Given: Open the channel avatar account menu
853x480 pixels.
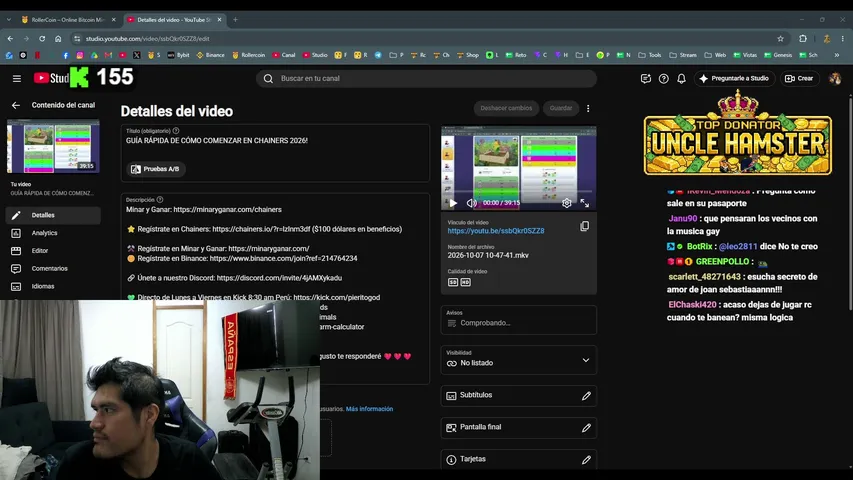Looking at the screenshot, I should click(835, 78).
